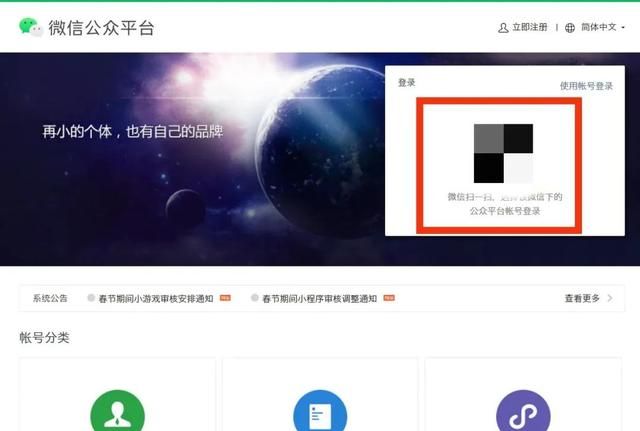This screenshot has height=431, width=640.
Task: Click the login QR code image
Action: (503, 153)
